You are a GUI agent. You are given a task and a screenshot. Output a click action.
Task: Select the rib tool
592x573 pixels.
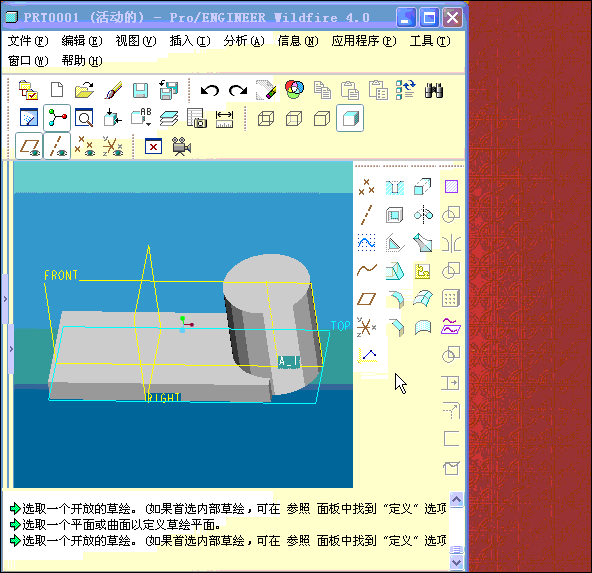pyautogui.click(x=395, y=243)
